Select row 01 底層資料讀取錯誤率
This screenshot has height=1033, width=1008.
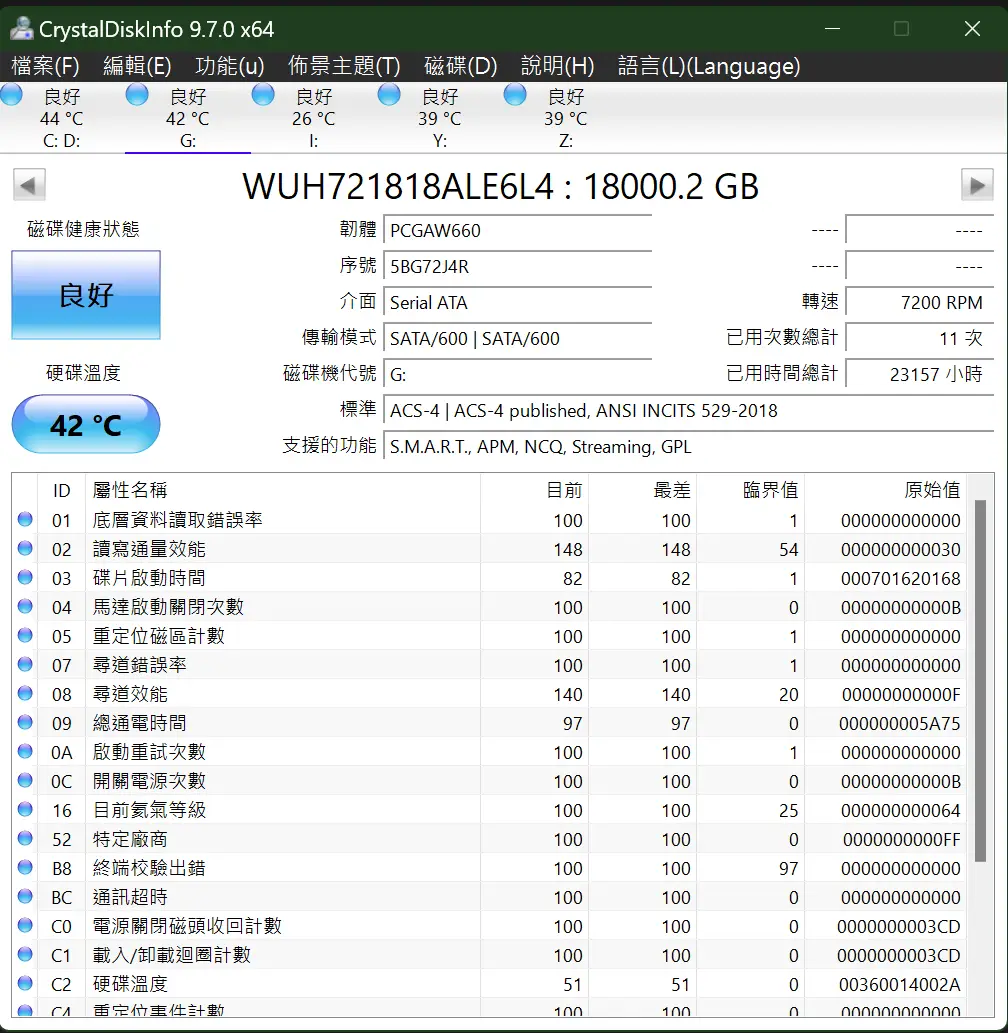(x=489, y=520)
